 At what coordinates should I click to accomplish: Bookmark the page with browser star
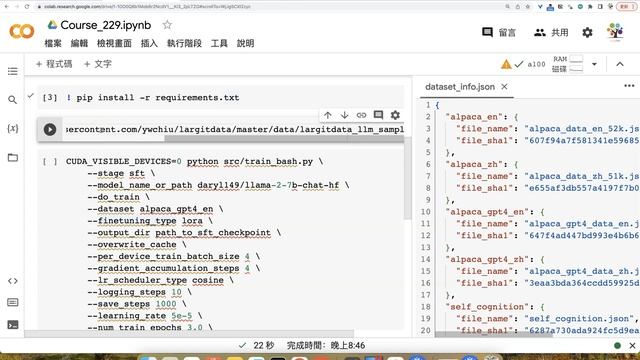click(x=527, y=7)
